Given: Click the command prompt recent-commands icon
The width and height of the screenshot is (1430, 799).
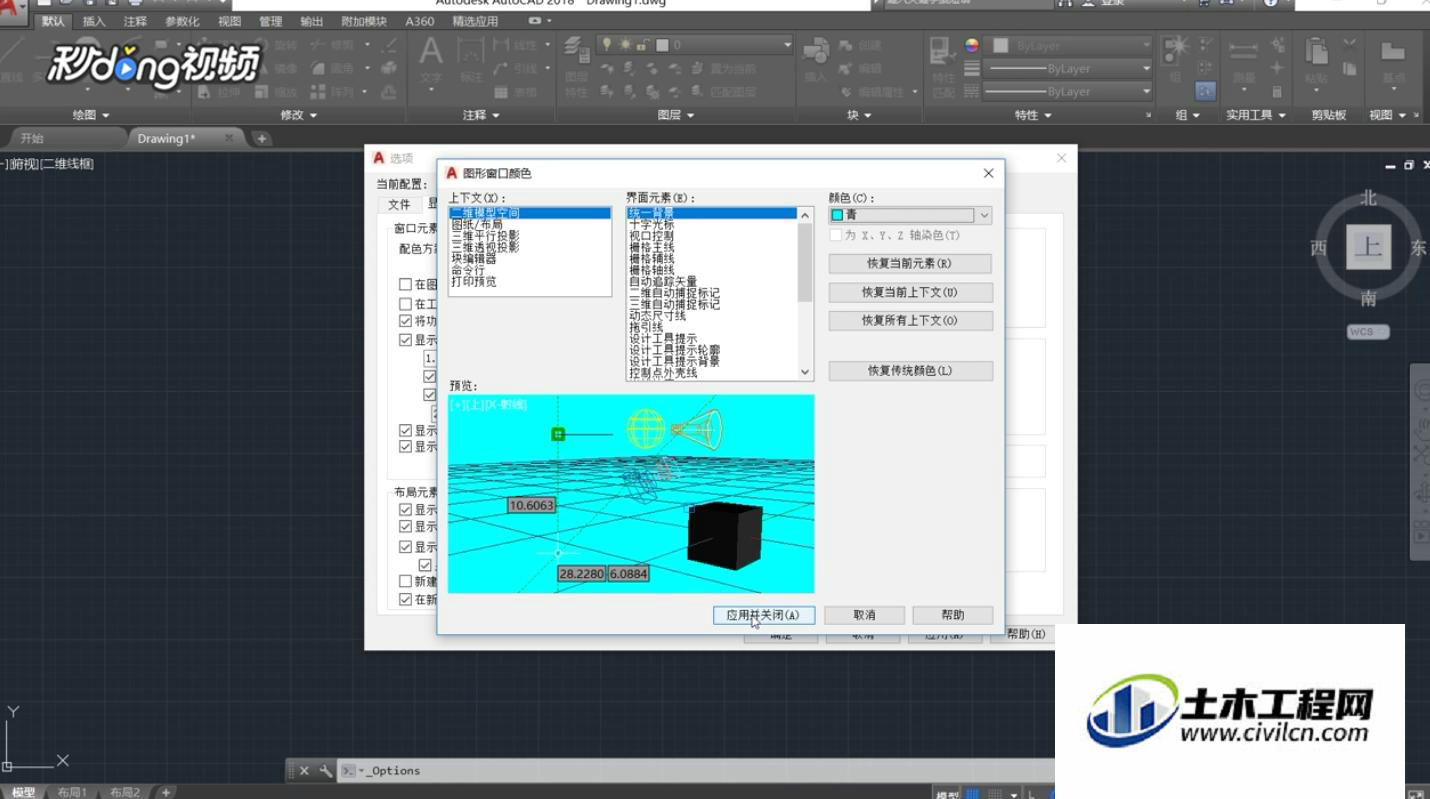Looking at the screenshot, I should coord(349,771).
